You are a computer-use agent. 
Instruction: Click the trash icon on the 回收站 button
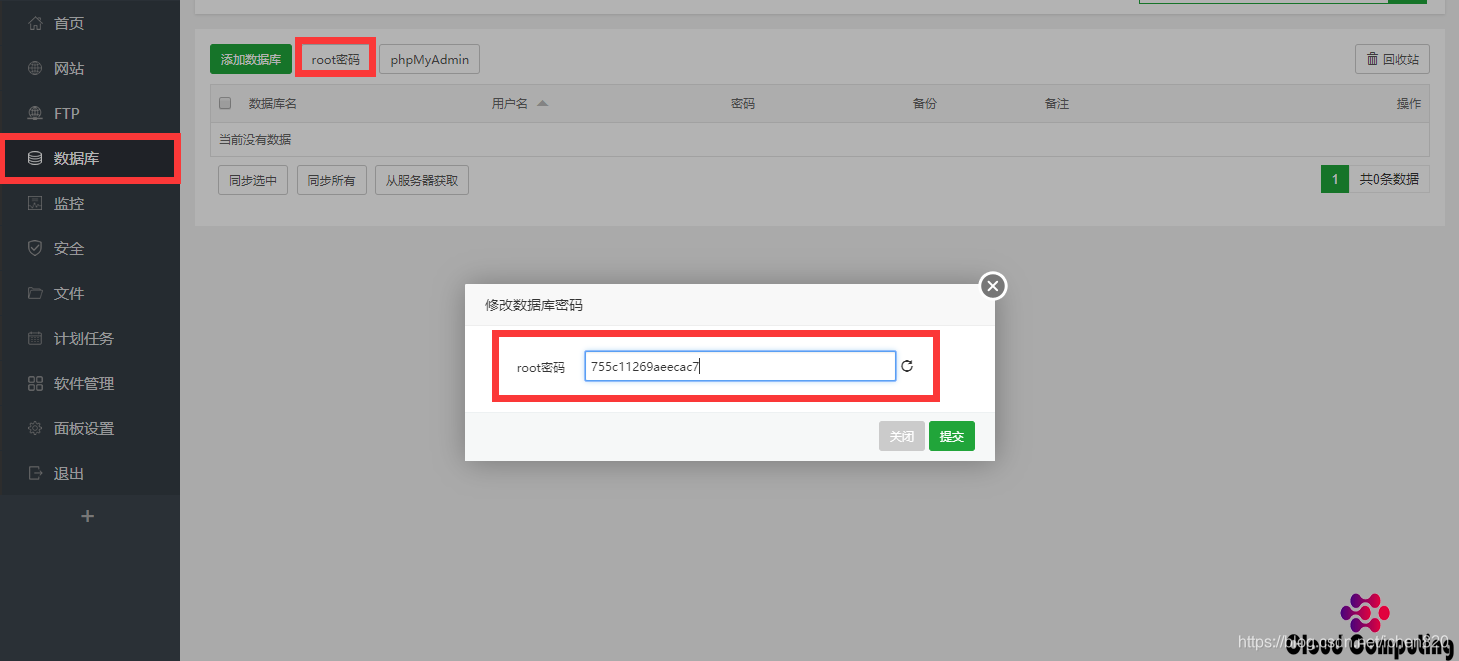coord(1372,59)
